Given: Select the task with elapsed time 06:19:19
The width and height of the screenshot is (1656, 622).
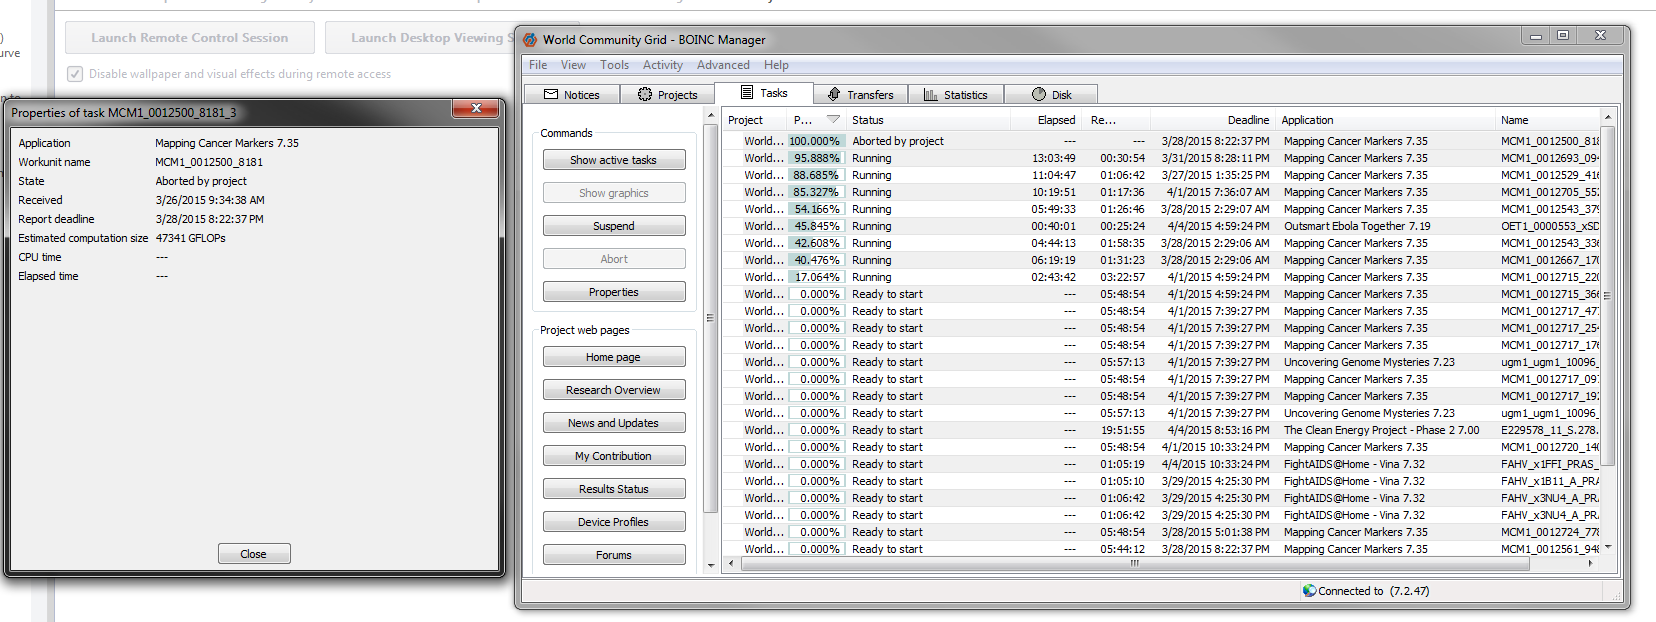Looking at the screenshot, I should click(1161, 260).
